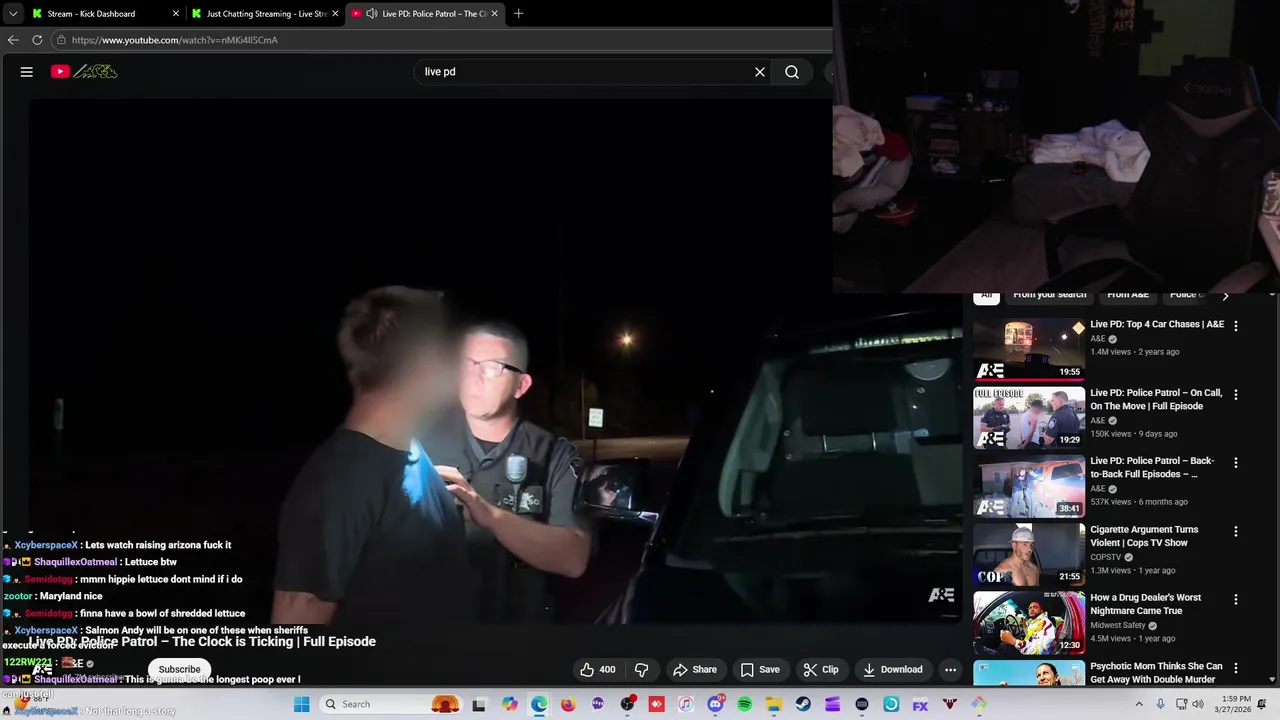Screen dimensions: 1280x720
Task: Save the video to a playlist
Action: tap(760, 670)
